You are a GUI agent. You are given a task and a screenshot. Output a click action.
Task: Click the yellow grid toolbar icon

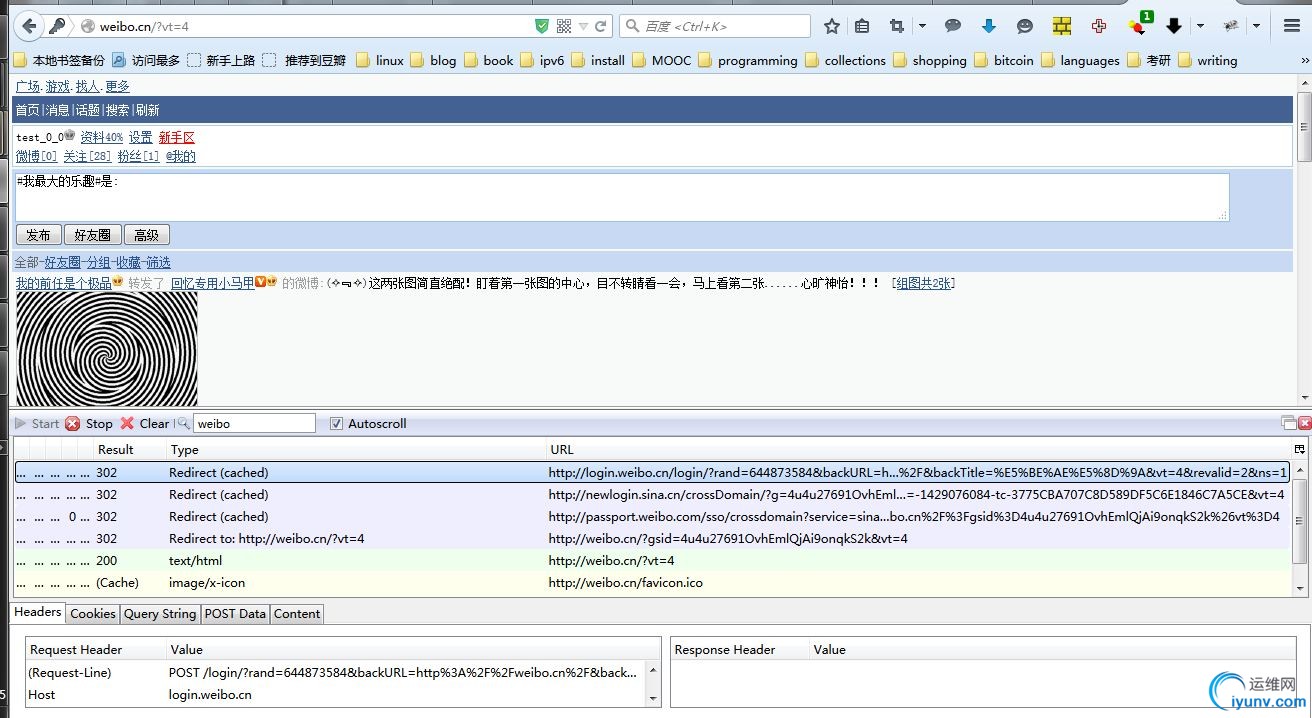pos(1062,26)
